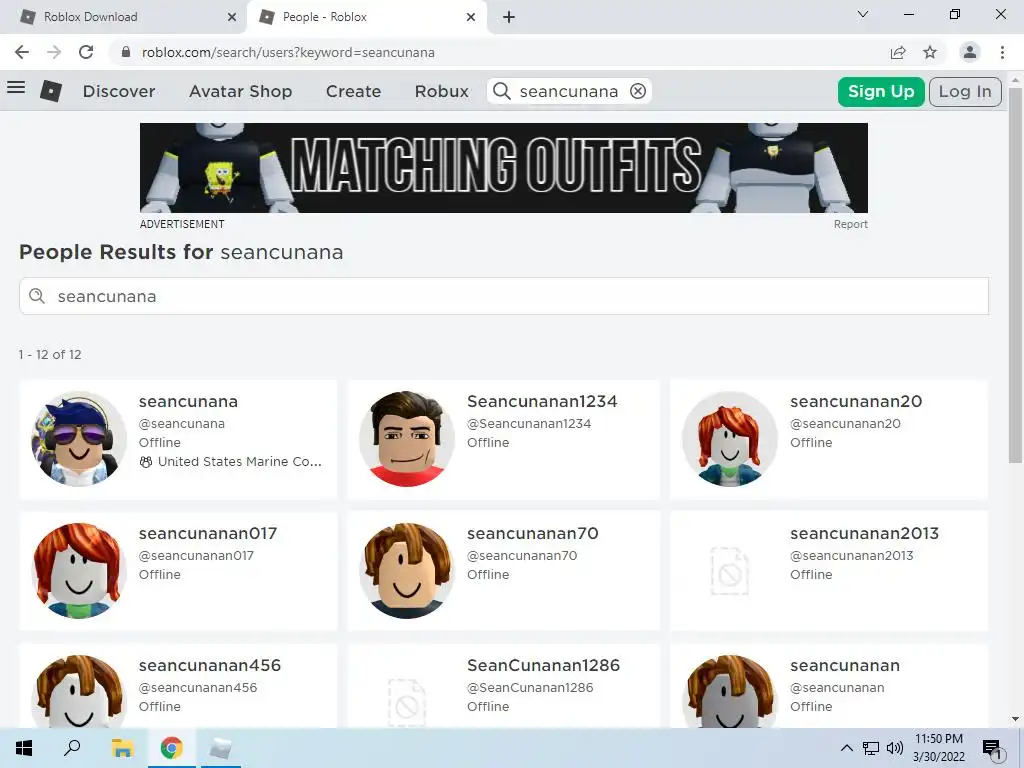Screen dimensions: 1024x768
Task: Click the Roblox logo home icon
Action: click(51, 91)
